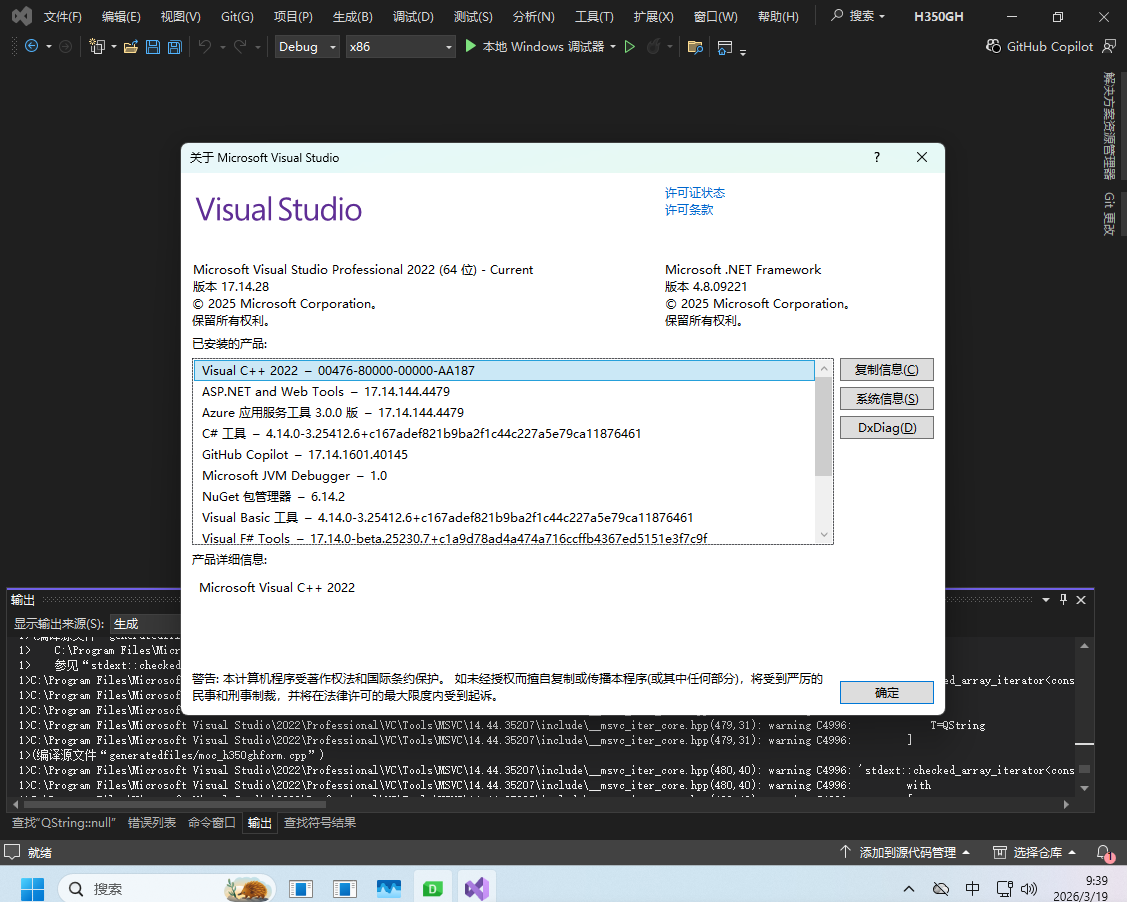Click the 确定 button
1127x902 pixels.
[x=887, y=693]
